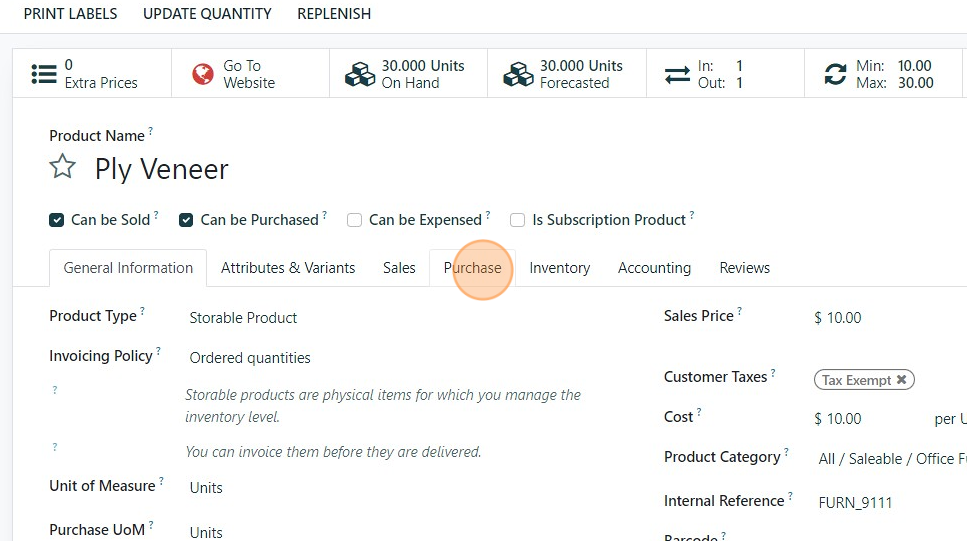Screen dimensions: 967x541
Task: Click the Extra Prices list icon
Action: pyautogui.click(x=43, y=74)
